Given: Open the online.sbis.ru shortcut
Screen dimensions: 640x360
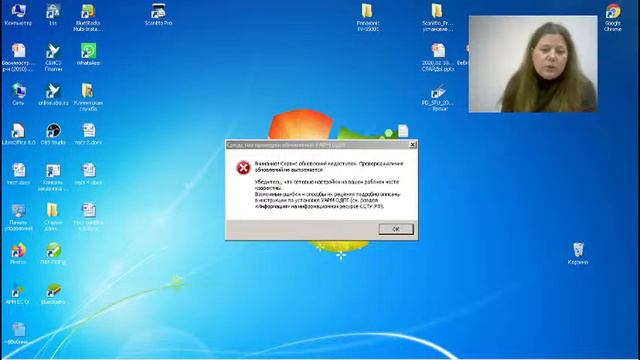Looking at the screenshot, I should pyautogui.click(x=53, y=94).
